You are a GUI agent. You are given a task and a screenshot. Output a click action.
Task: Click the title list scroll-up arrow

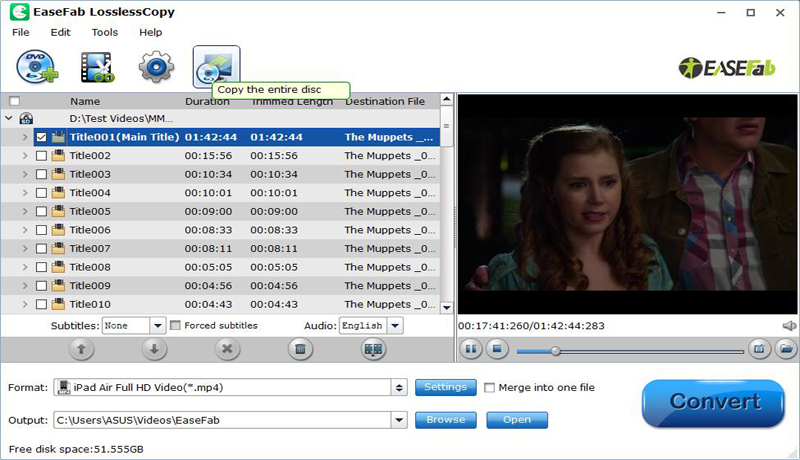(x=446, y=99)
